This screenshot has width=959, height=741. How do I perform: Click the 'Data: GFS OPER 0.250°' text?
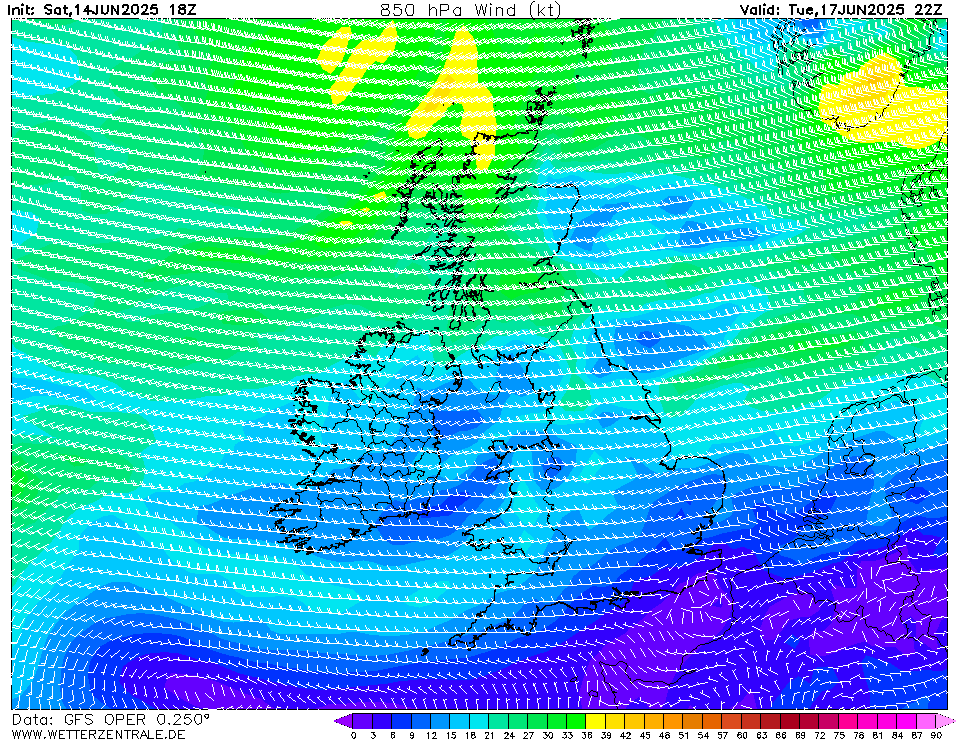click(x=110, y=720)
